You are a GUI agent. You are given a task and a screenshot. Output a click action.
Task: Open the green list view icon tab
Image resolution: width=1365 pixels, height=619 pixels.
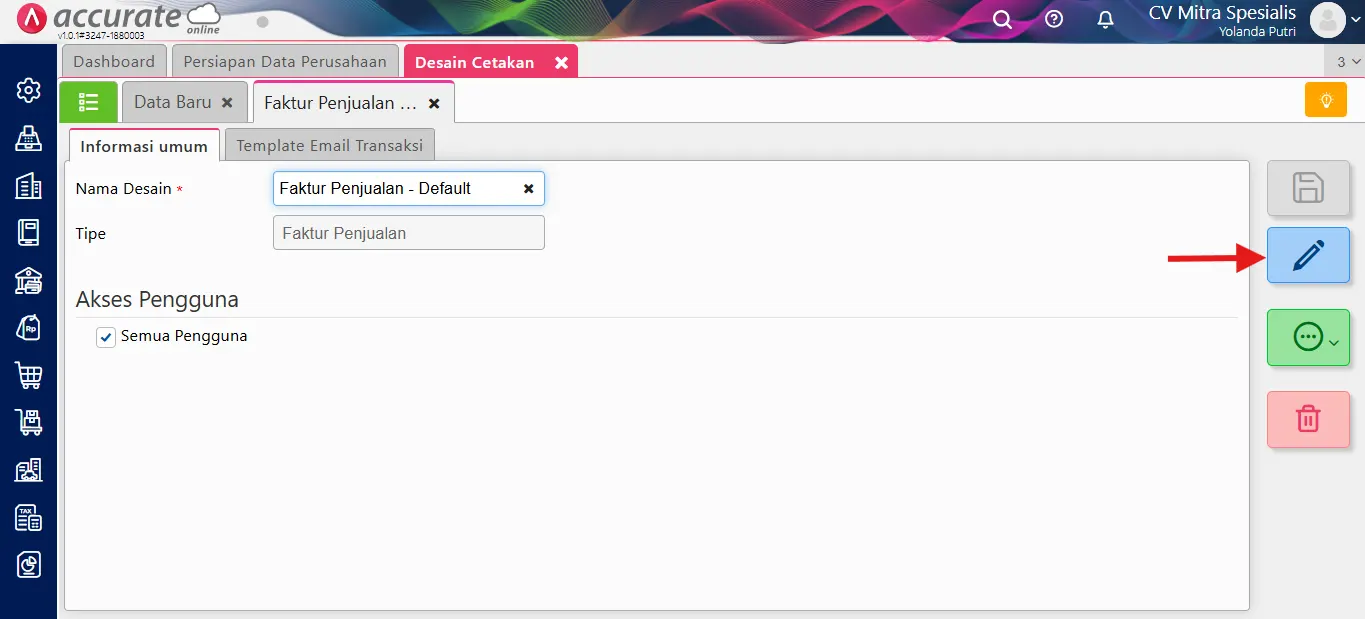pos(88,102)
